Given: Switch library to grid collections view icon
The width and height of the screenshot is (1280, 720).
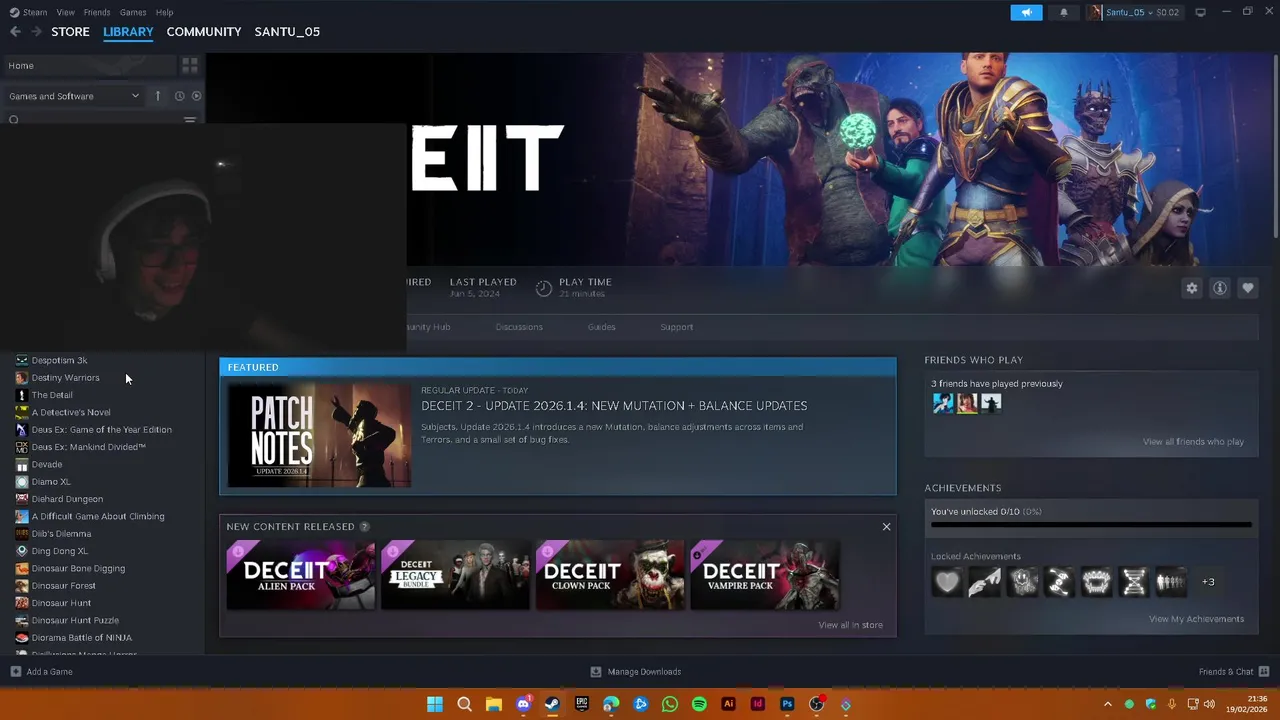Looking at the screenshot, I should pyautogui.click(x=189, y=65).
